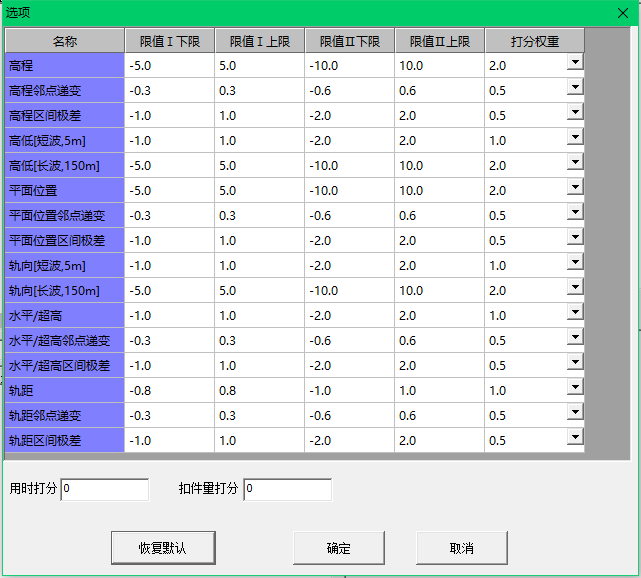Edit 限值Ⅰ上限 cell of 高低[短波,5m] row

point(260,140)
